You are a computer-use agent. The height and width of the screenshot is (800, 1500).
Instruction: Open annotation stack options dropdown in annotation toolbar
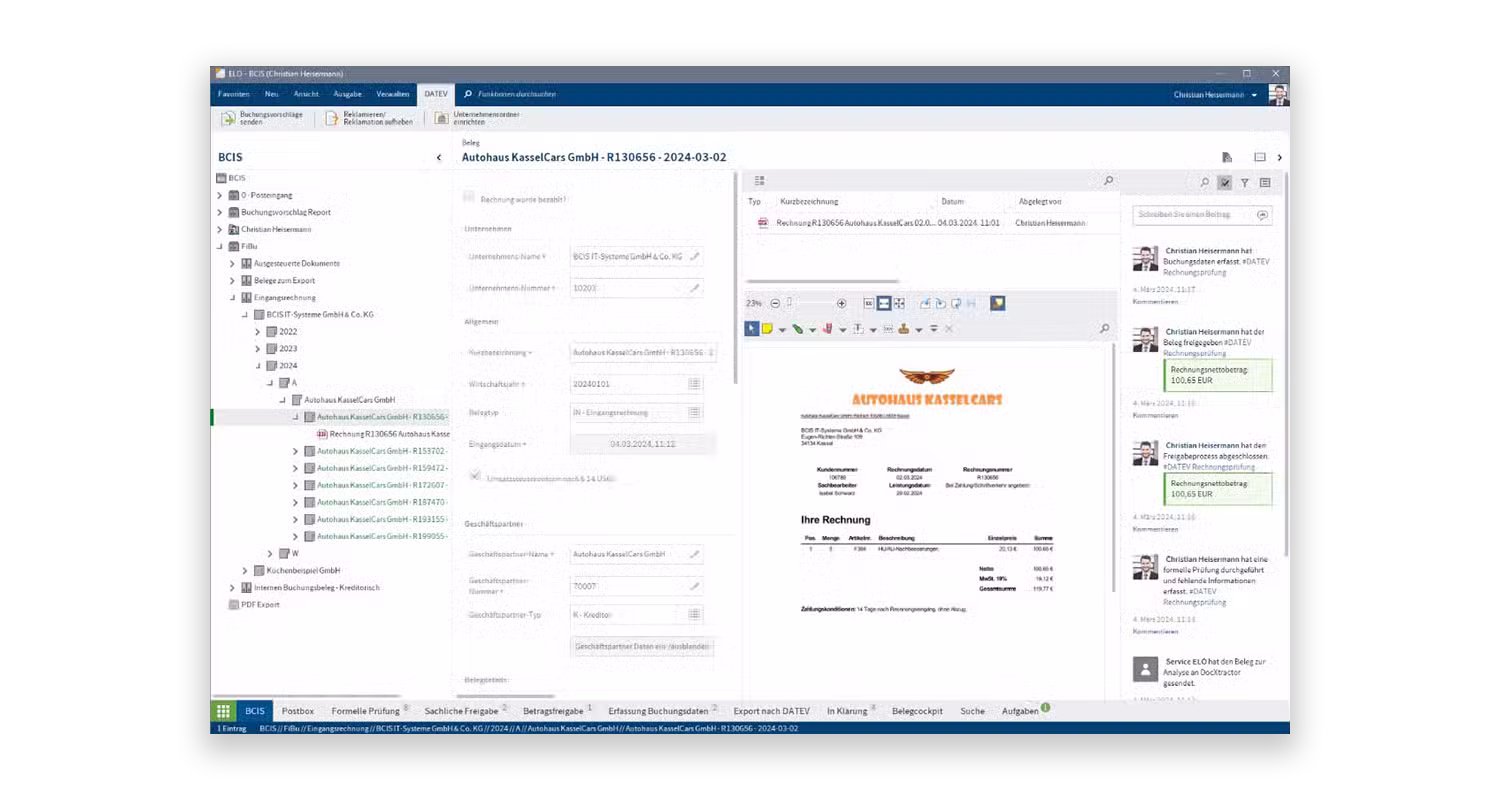click(x=934, y=328)
